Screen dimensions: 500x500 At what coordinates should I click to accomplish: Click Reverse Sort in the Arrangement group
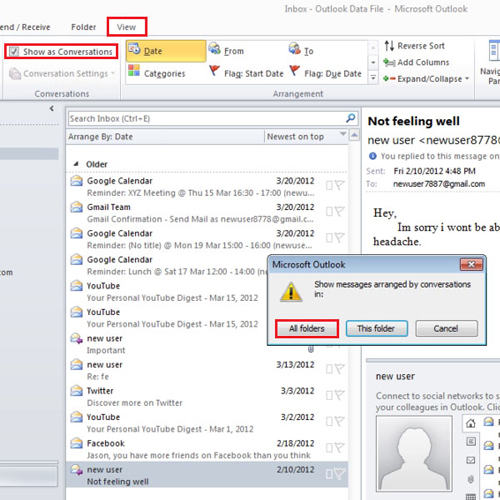coord(414,46)
